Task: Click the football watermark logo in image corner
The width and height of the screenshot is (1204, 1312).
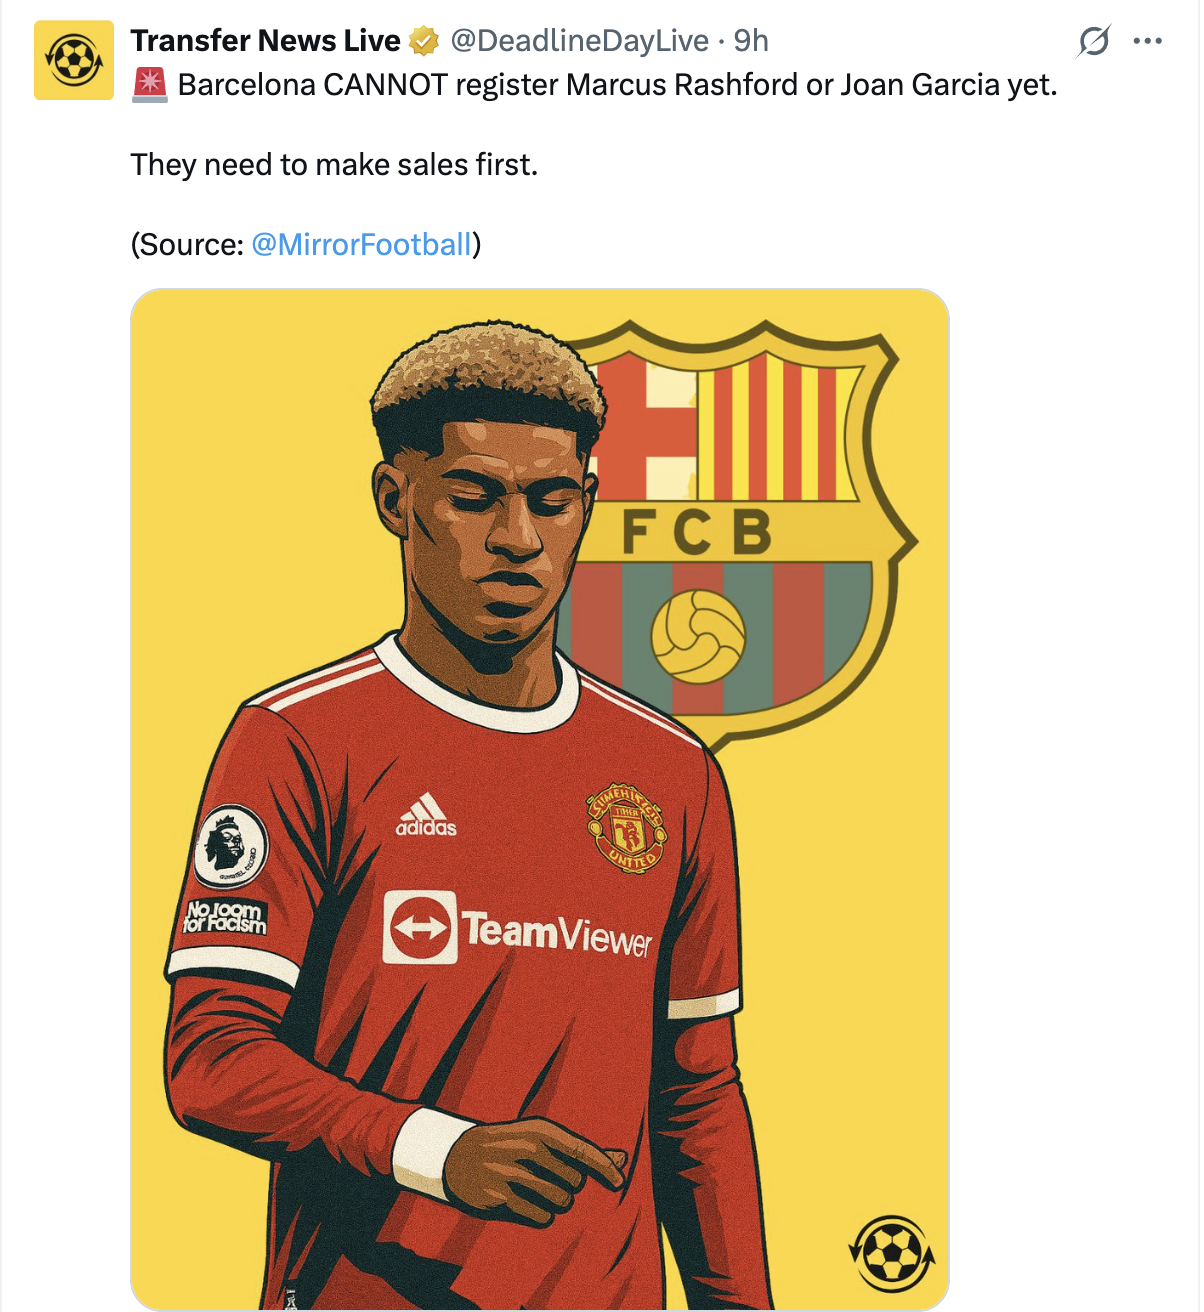Action: click(892, 1252)
